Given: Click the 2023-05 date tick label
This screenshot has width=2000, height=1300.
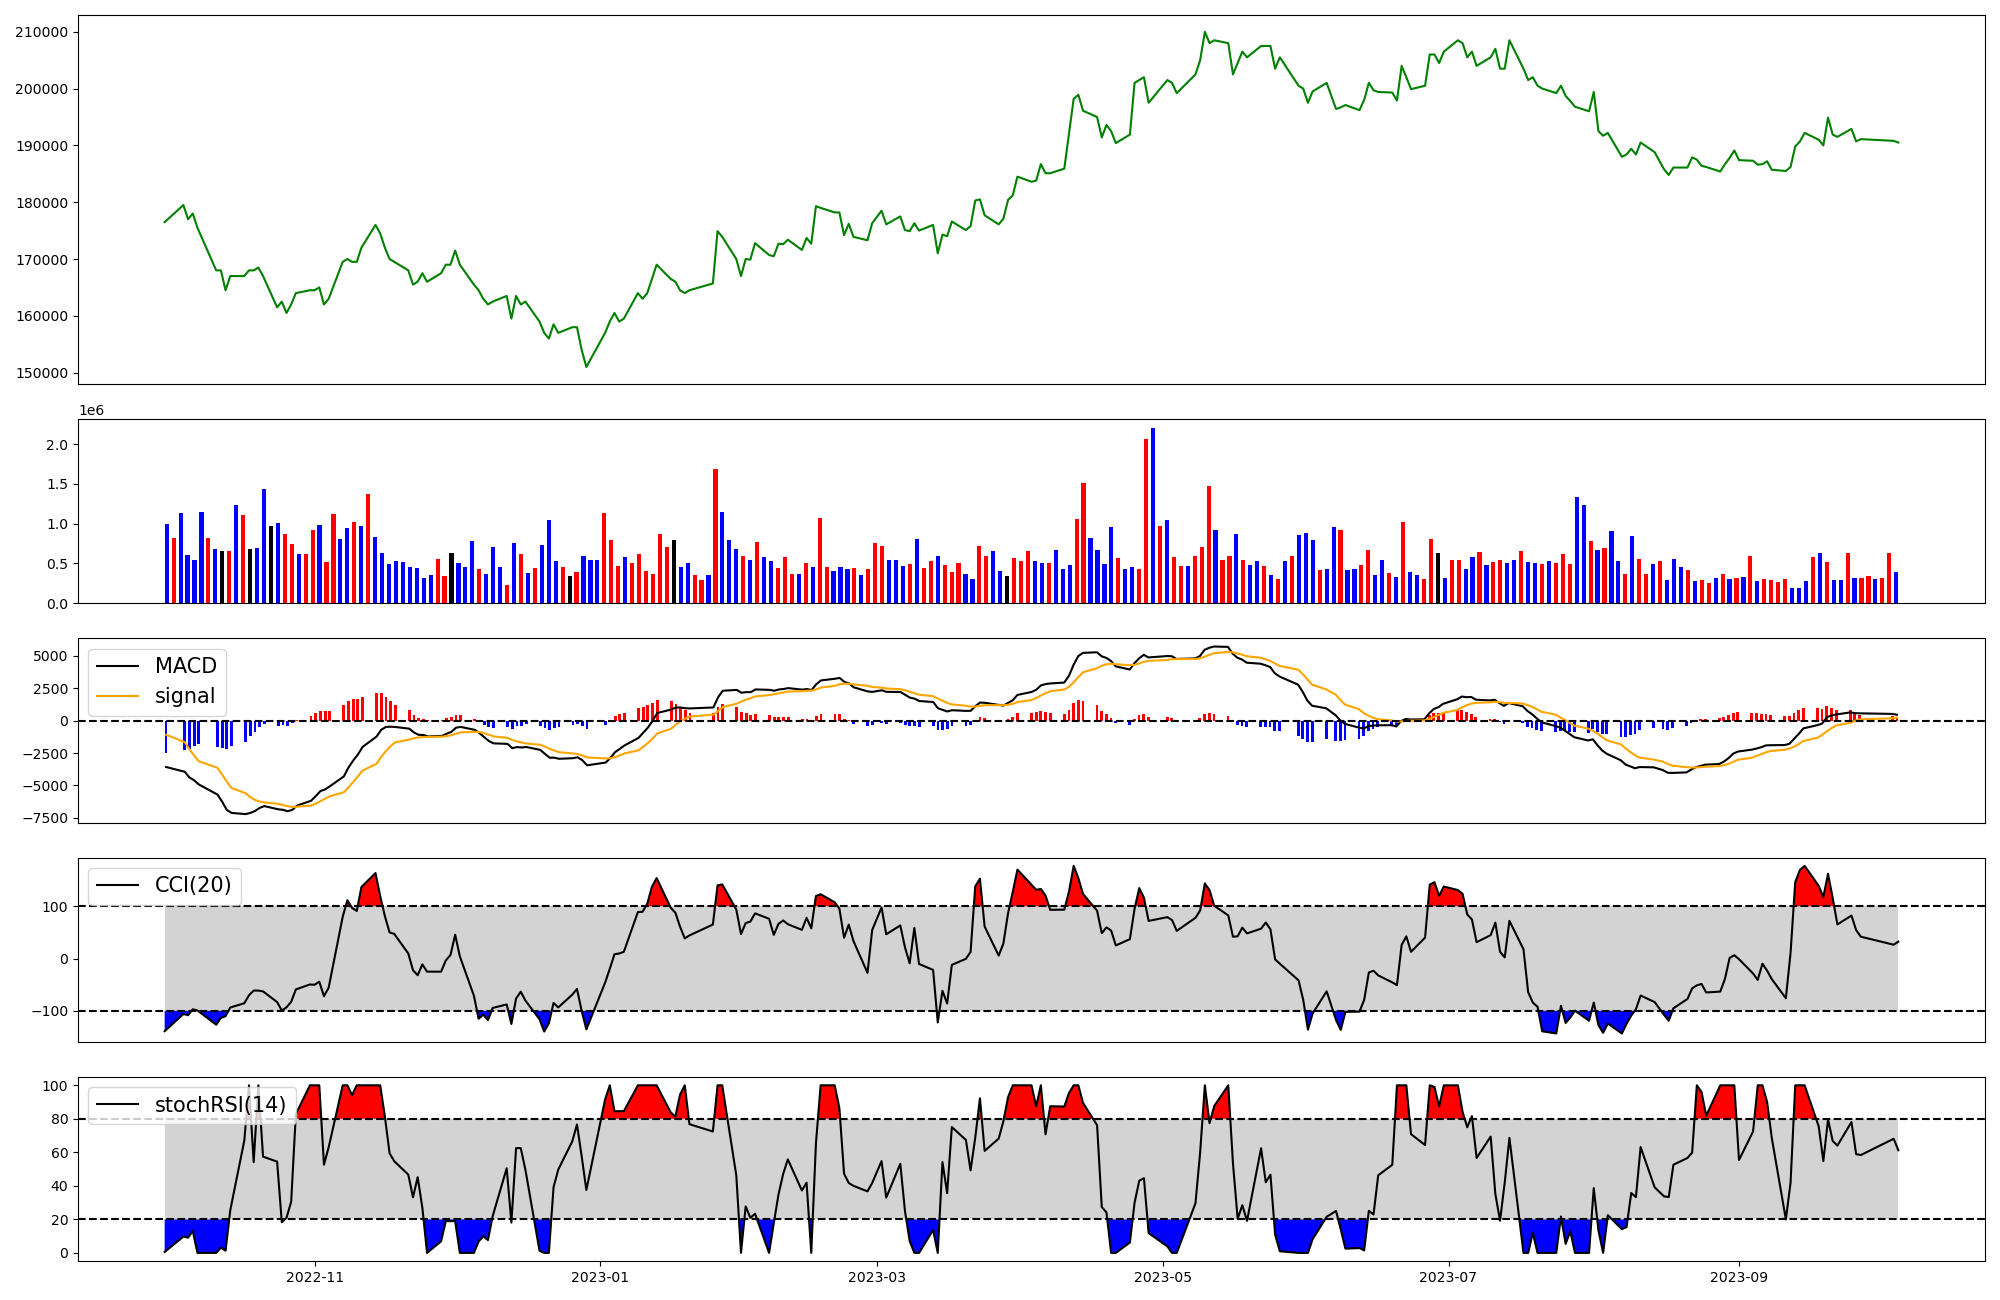Looking at the screenshot, I should pos(1163,1277).
